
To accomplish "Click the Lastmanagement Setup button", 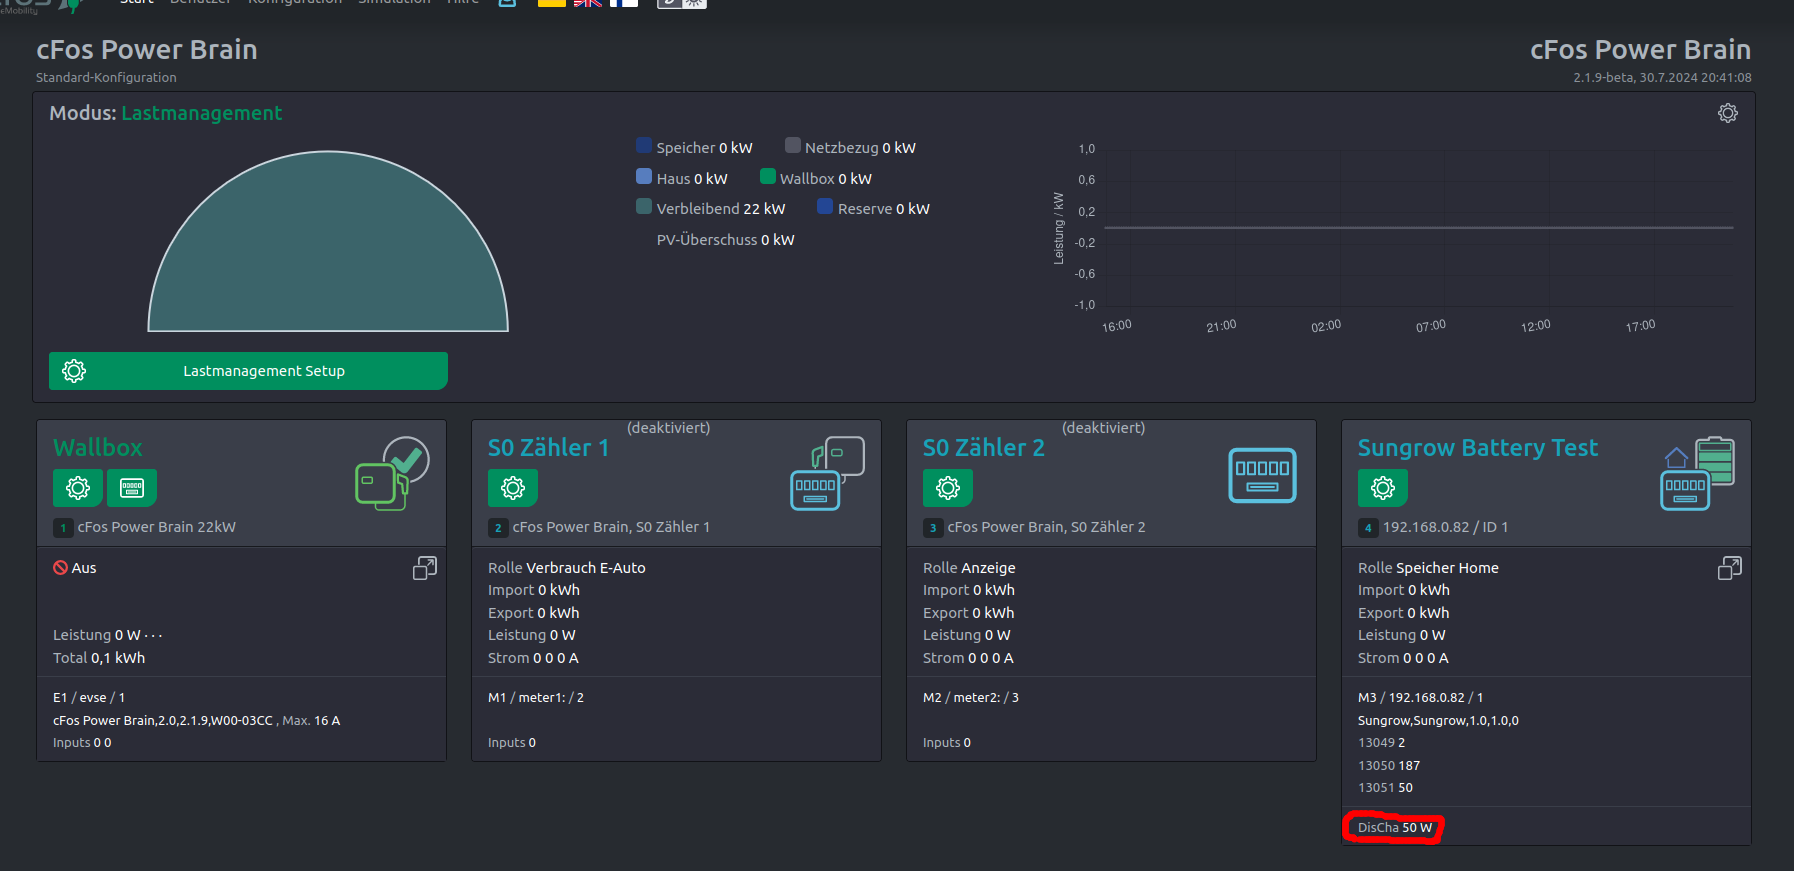I will coord(248,371).
